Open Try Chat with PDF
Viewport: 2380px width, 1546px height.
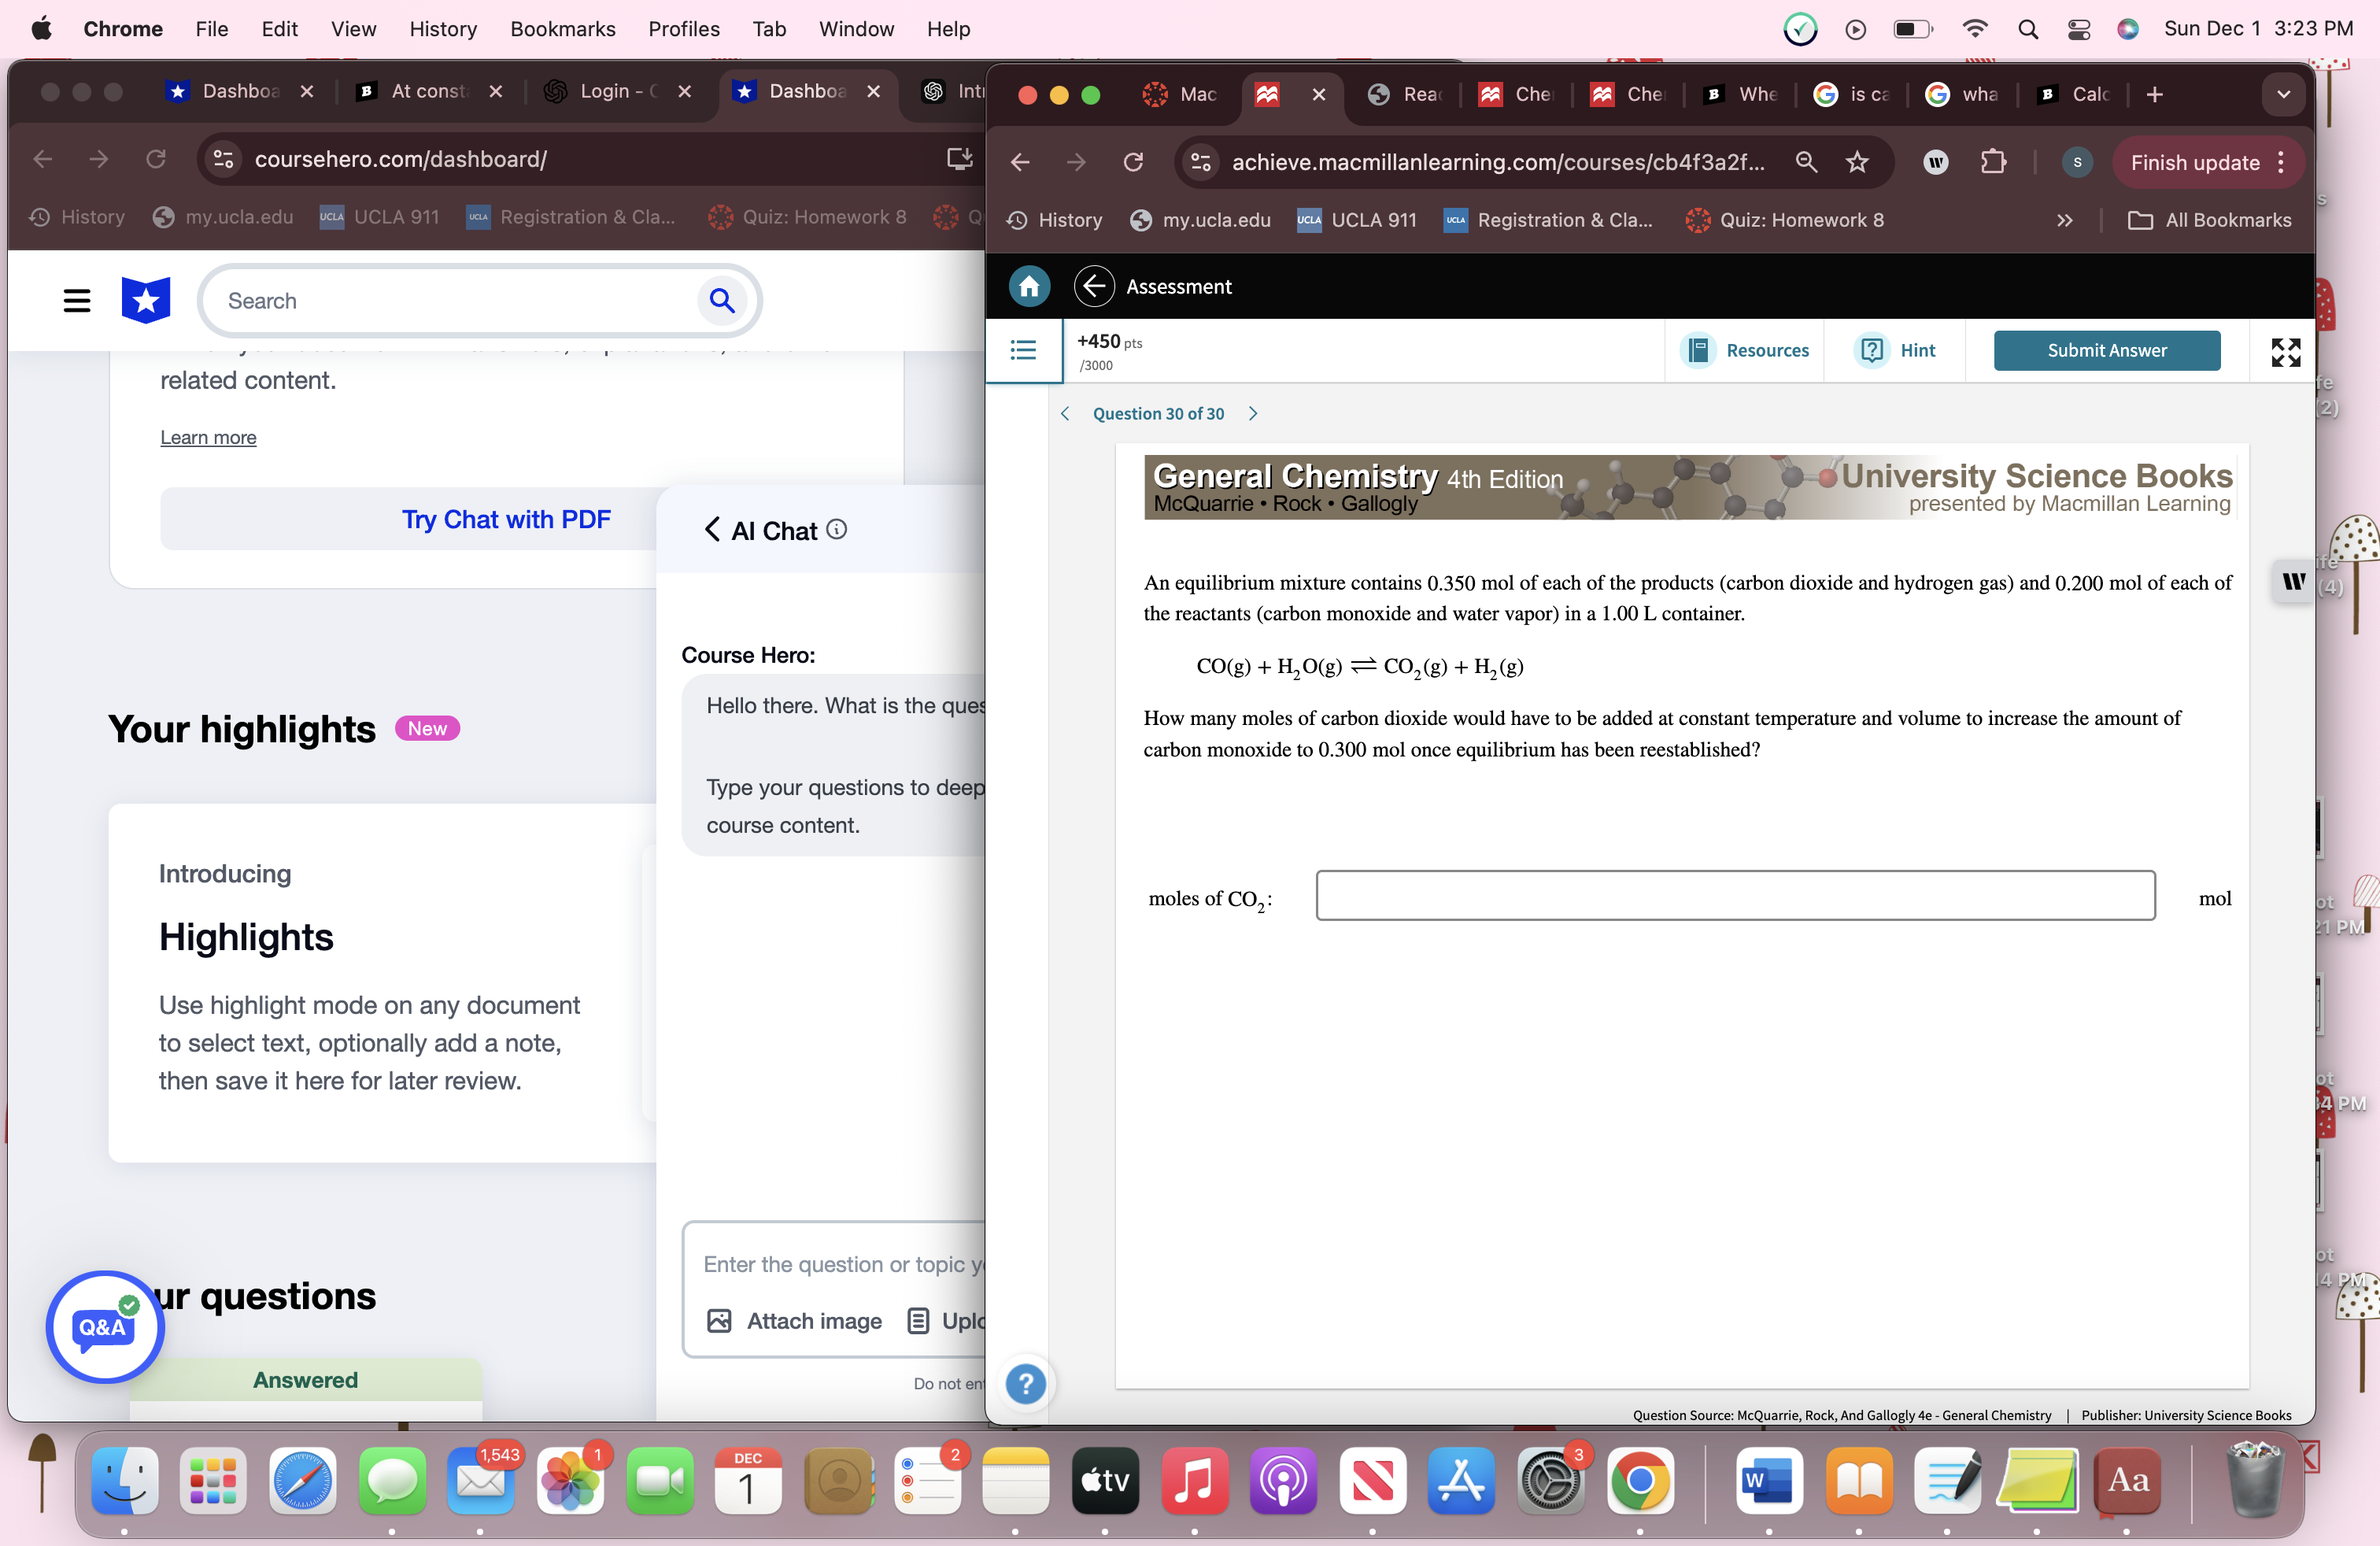[506, 519]
